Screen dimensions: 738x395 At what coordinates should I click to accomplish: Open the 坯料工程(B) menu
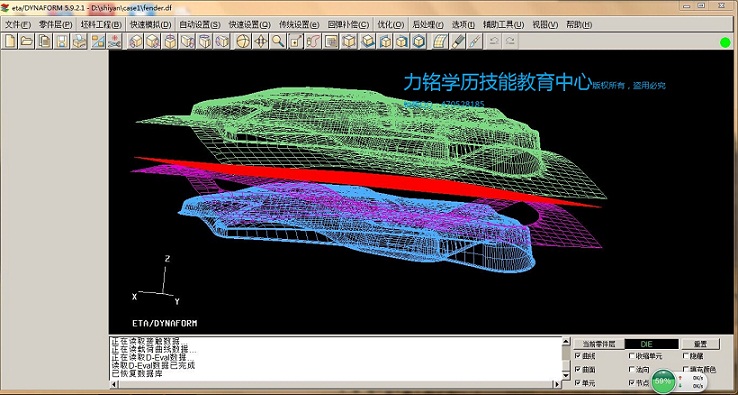click(x=101, y=24)
